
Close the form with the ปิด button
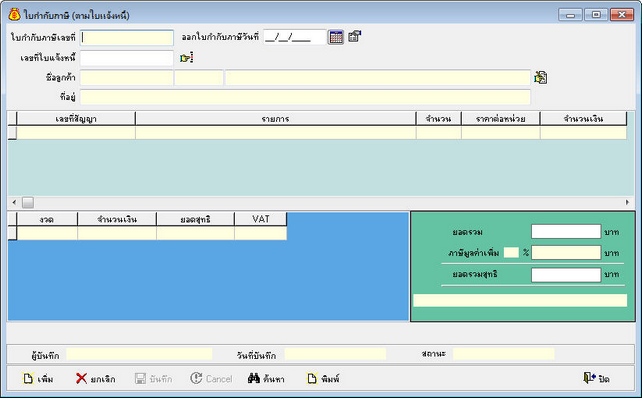pos(597,379)
